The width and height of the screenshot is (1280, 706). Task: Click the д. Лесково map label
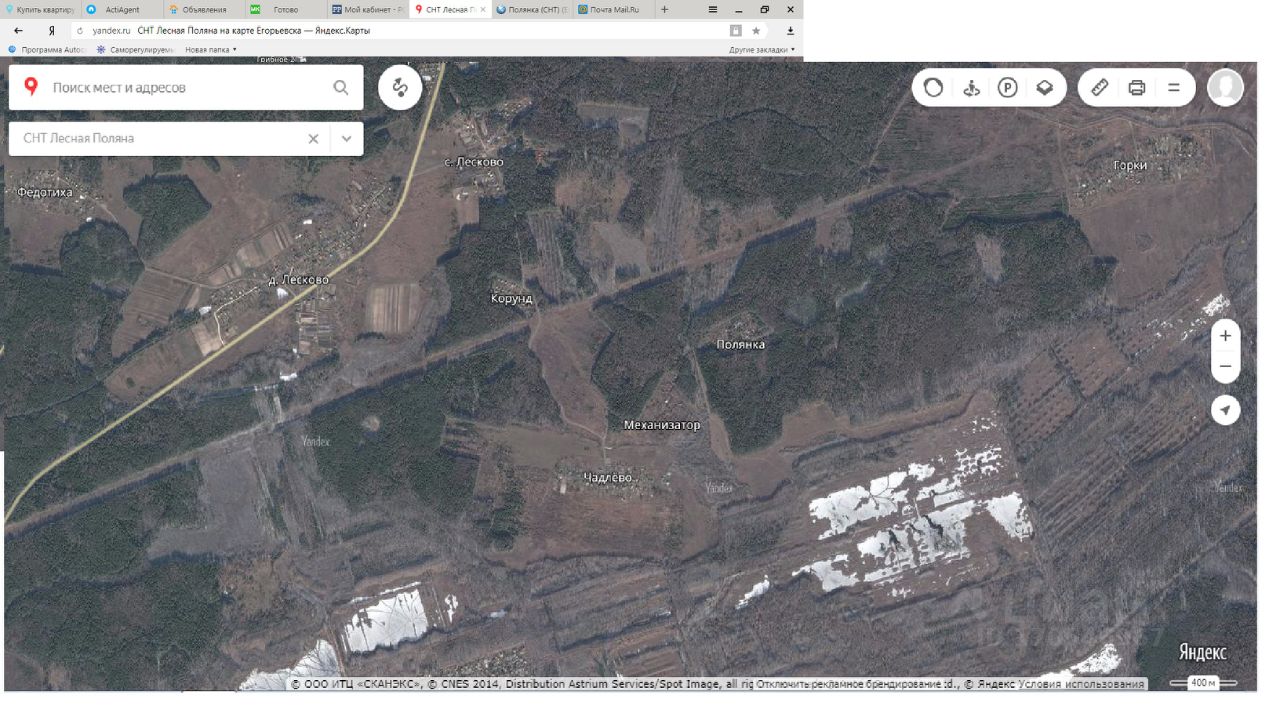pos(299,280)
